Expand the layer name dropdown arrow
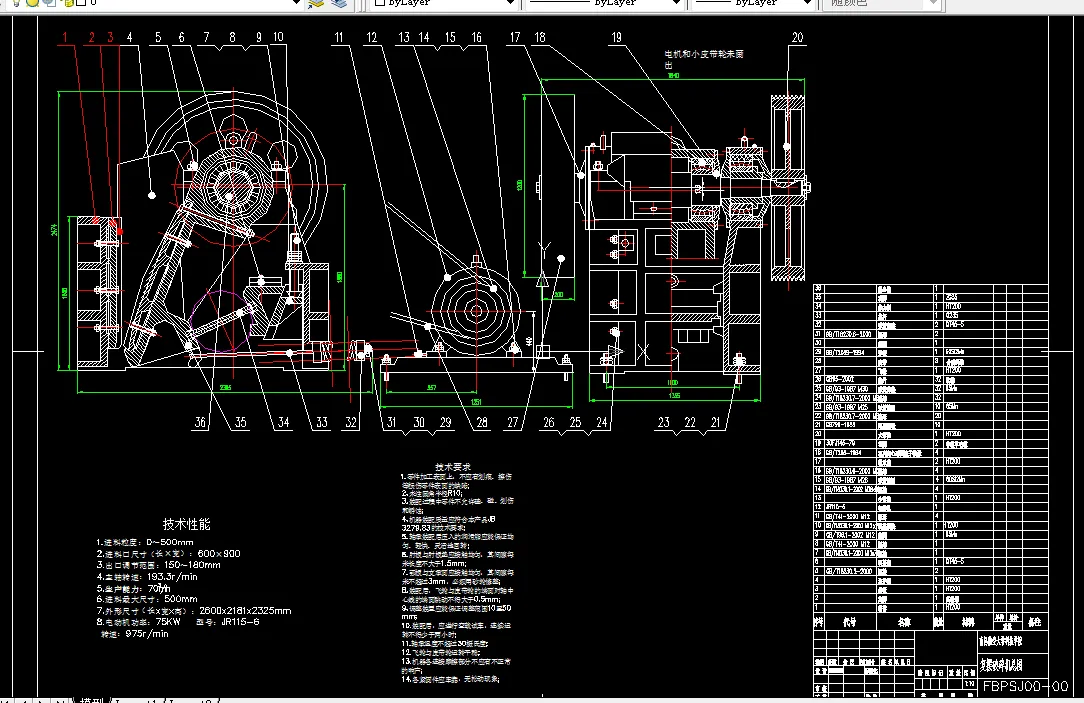The height and width of the screenshot is (703, 1084). pyautogui.click(x=297, y=3)
